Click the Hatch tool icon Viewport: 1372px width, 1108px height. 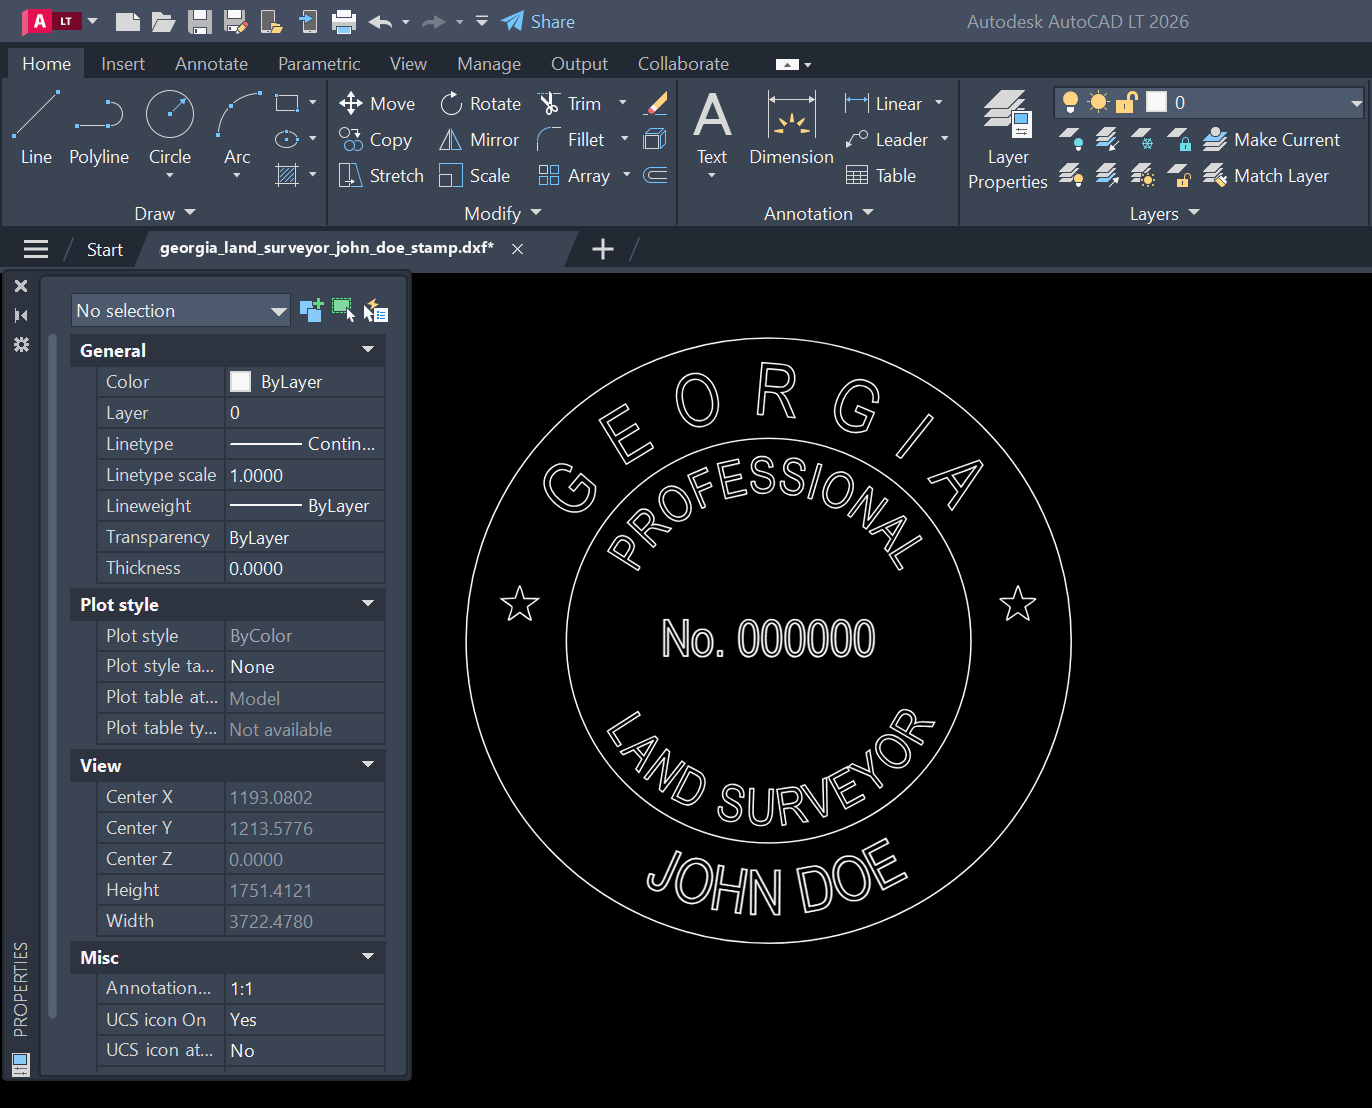click(287, 175)
